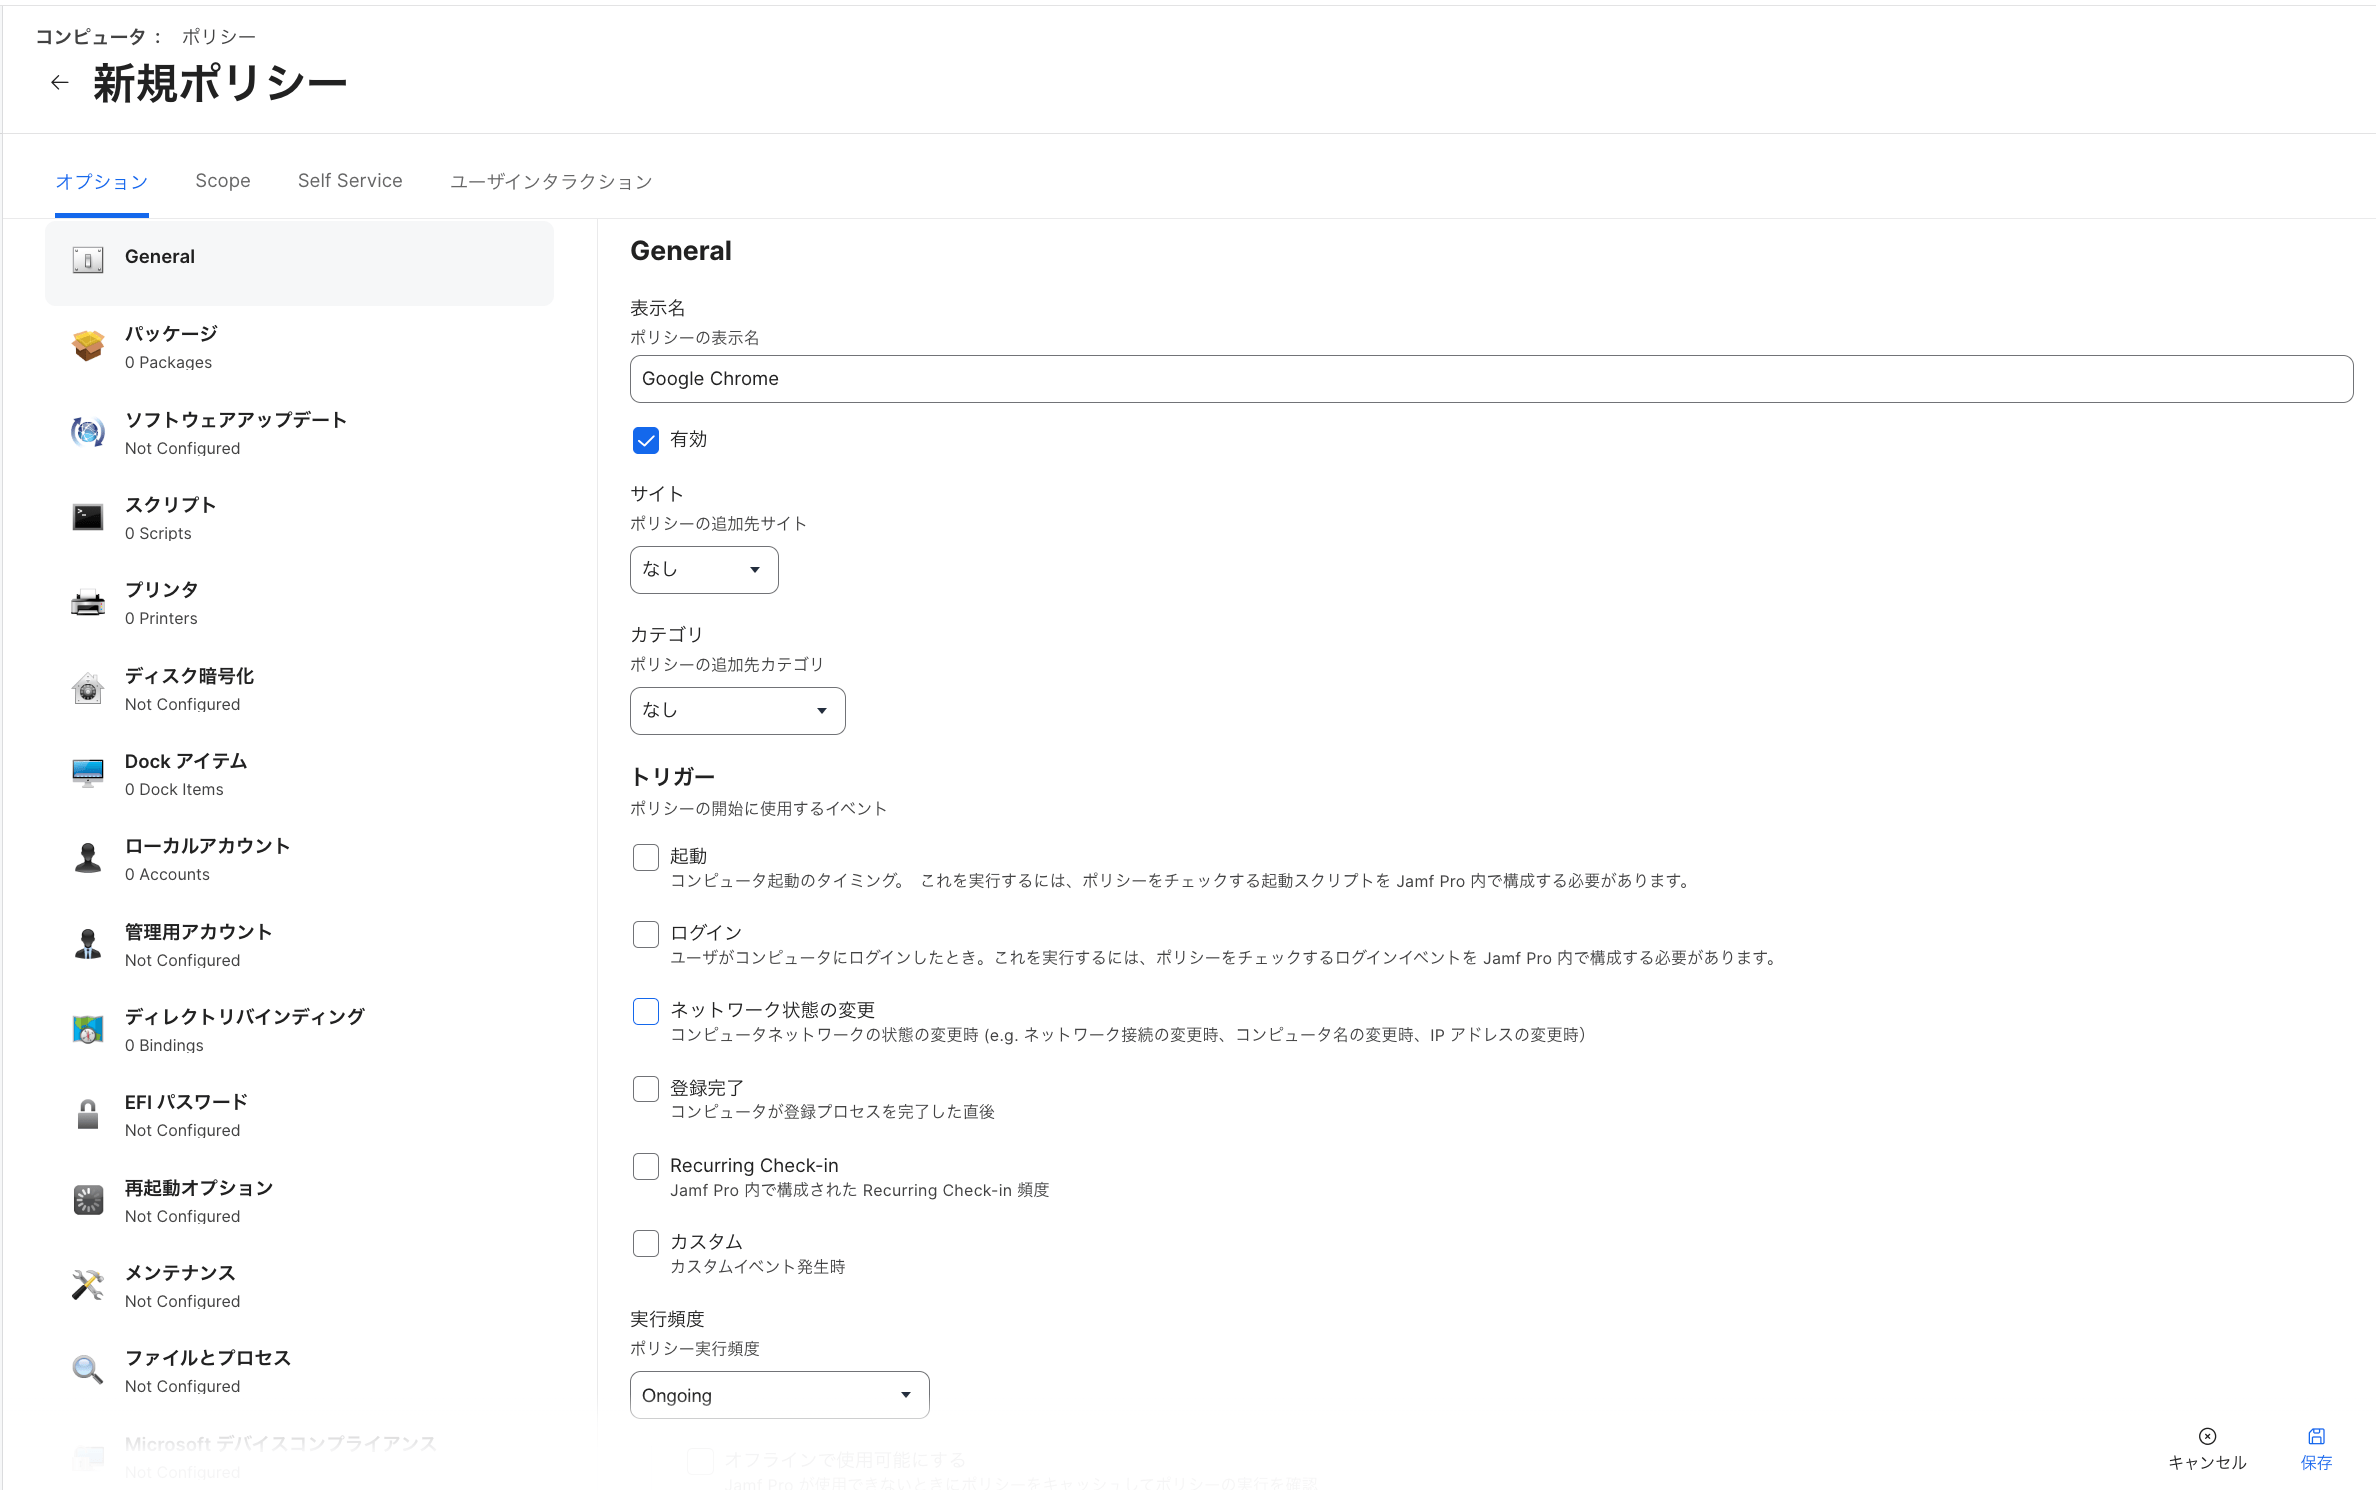Screen dimensions: 2376x1490
Task: Enable the ログイン trigger checkbox
Action: [x=646, y=934]
